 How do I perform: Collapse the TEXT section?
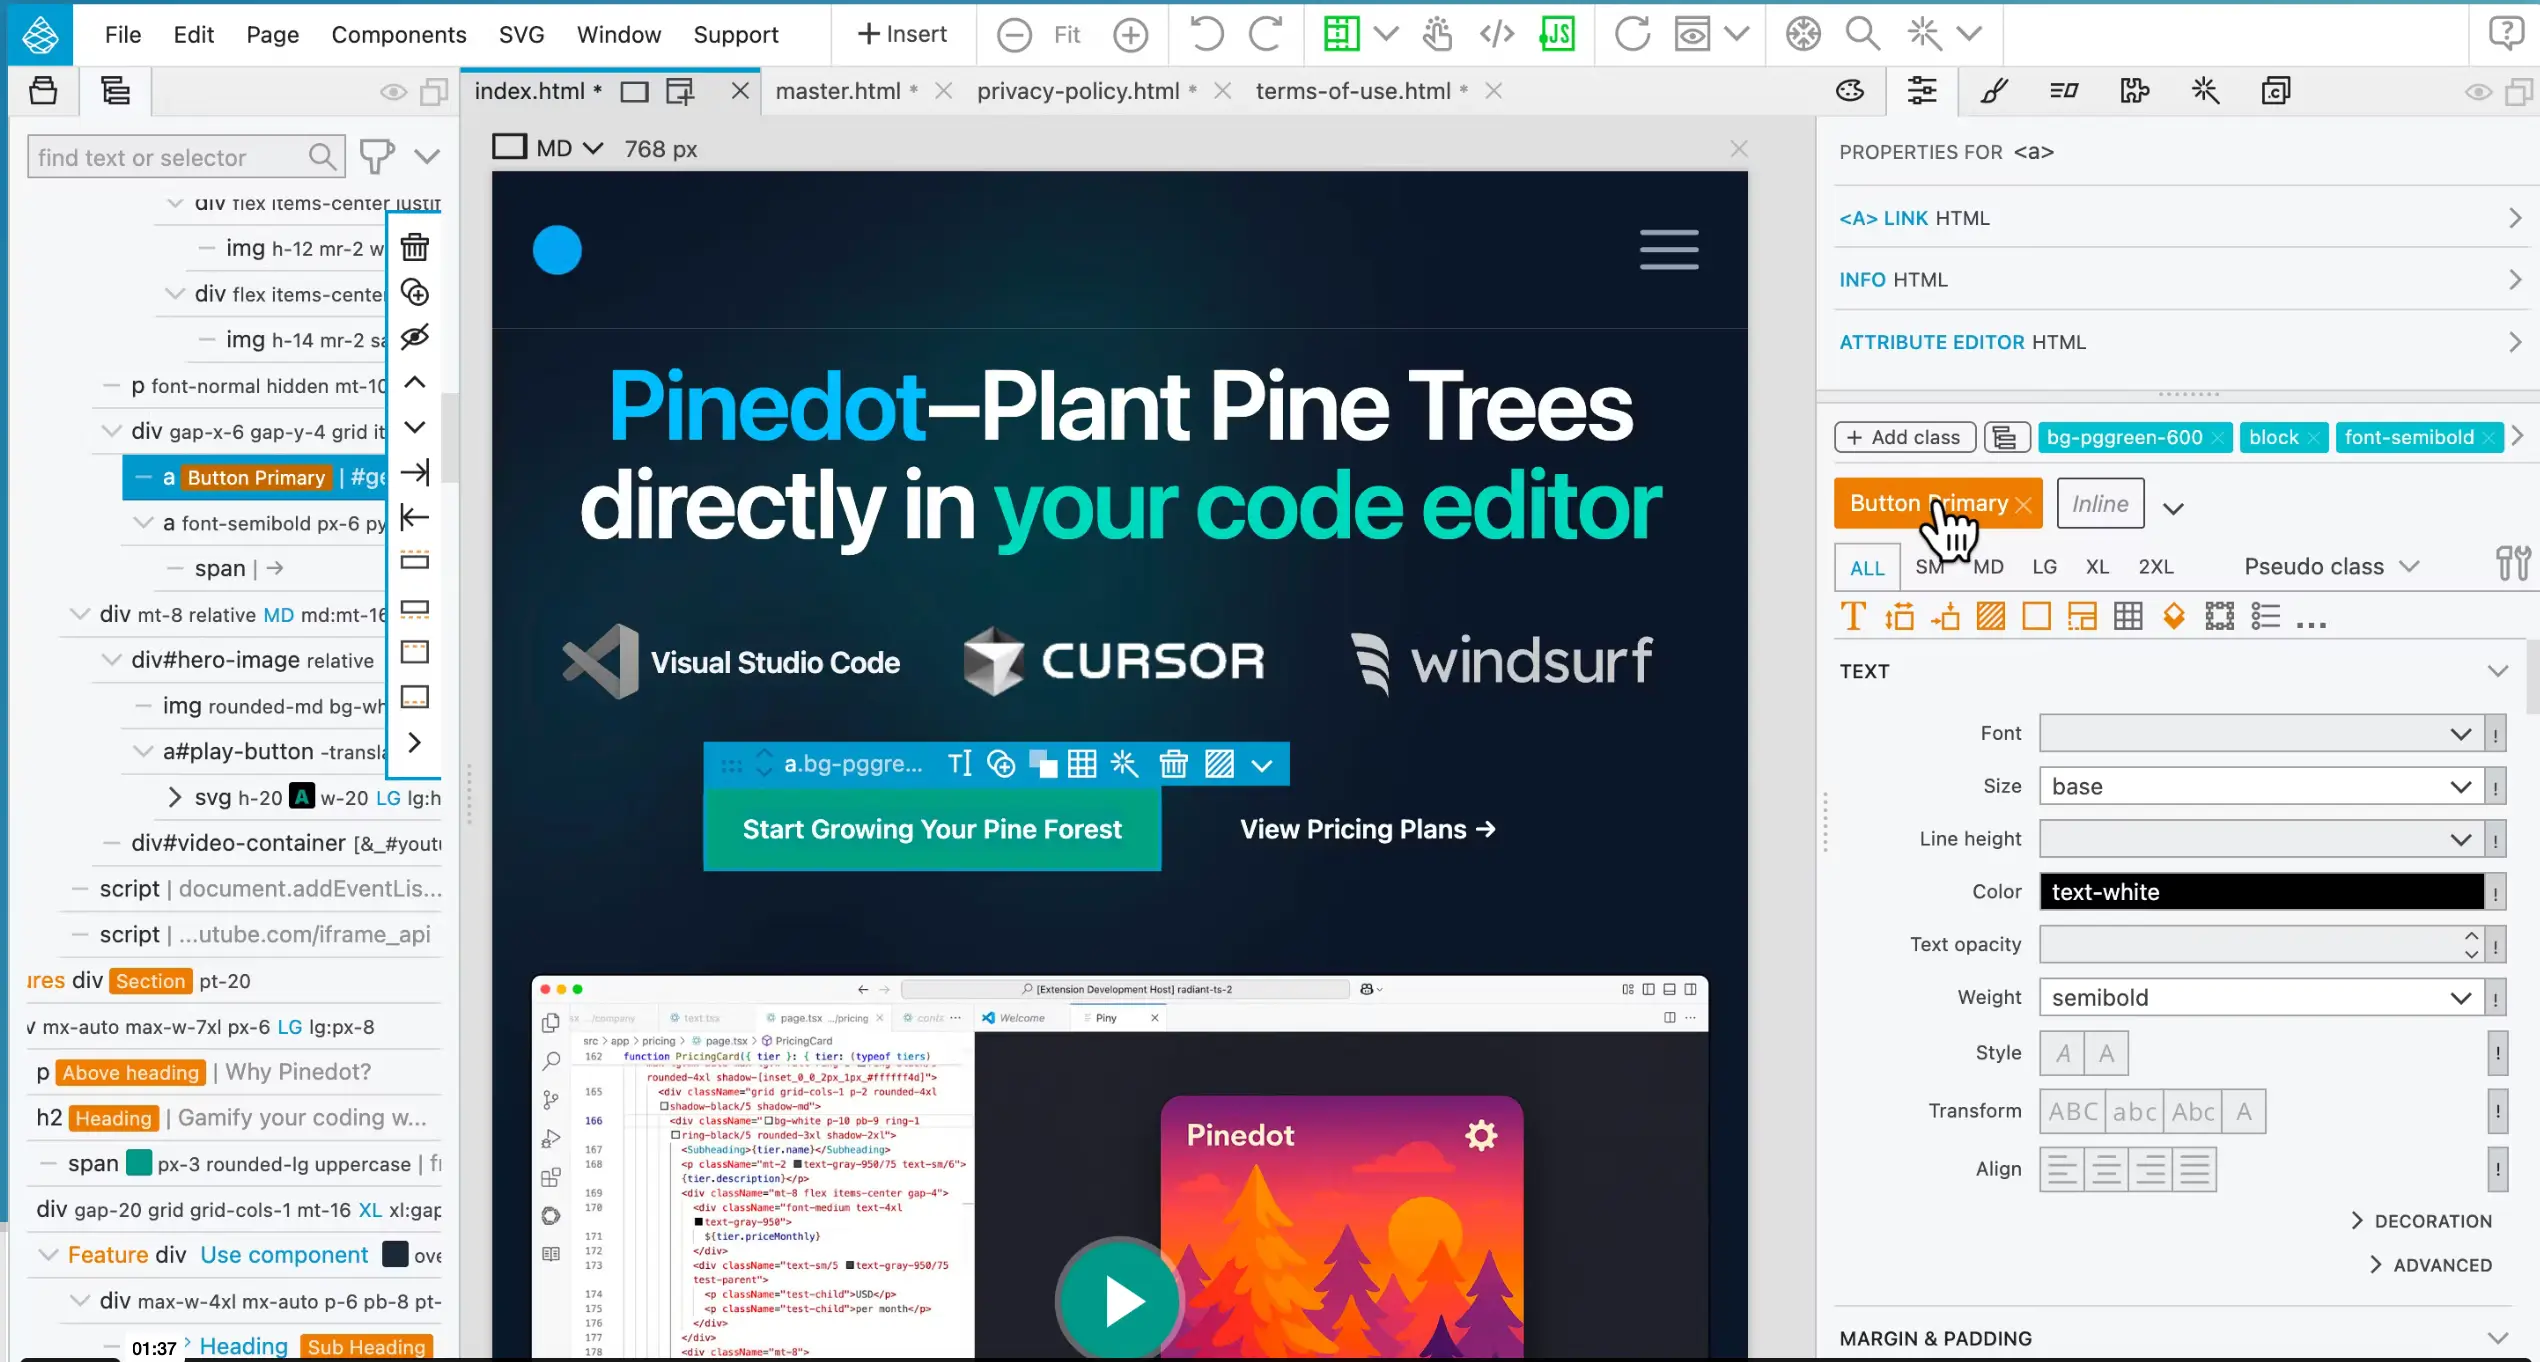click(2497, 671)
